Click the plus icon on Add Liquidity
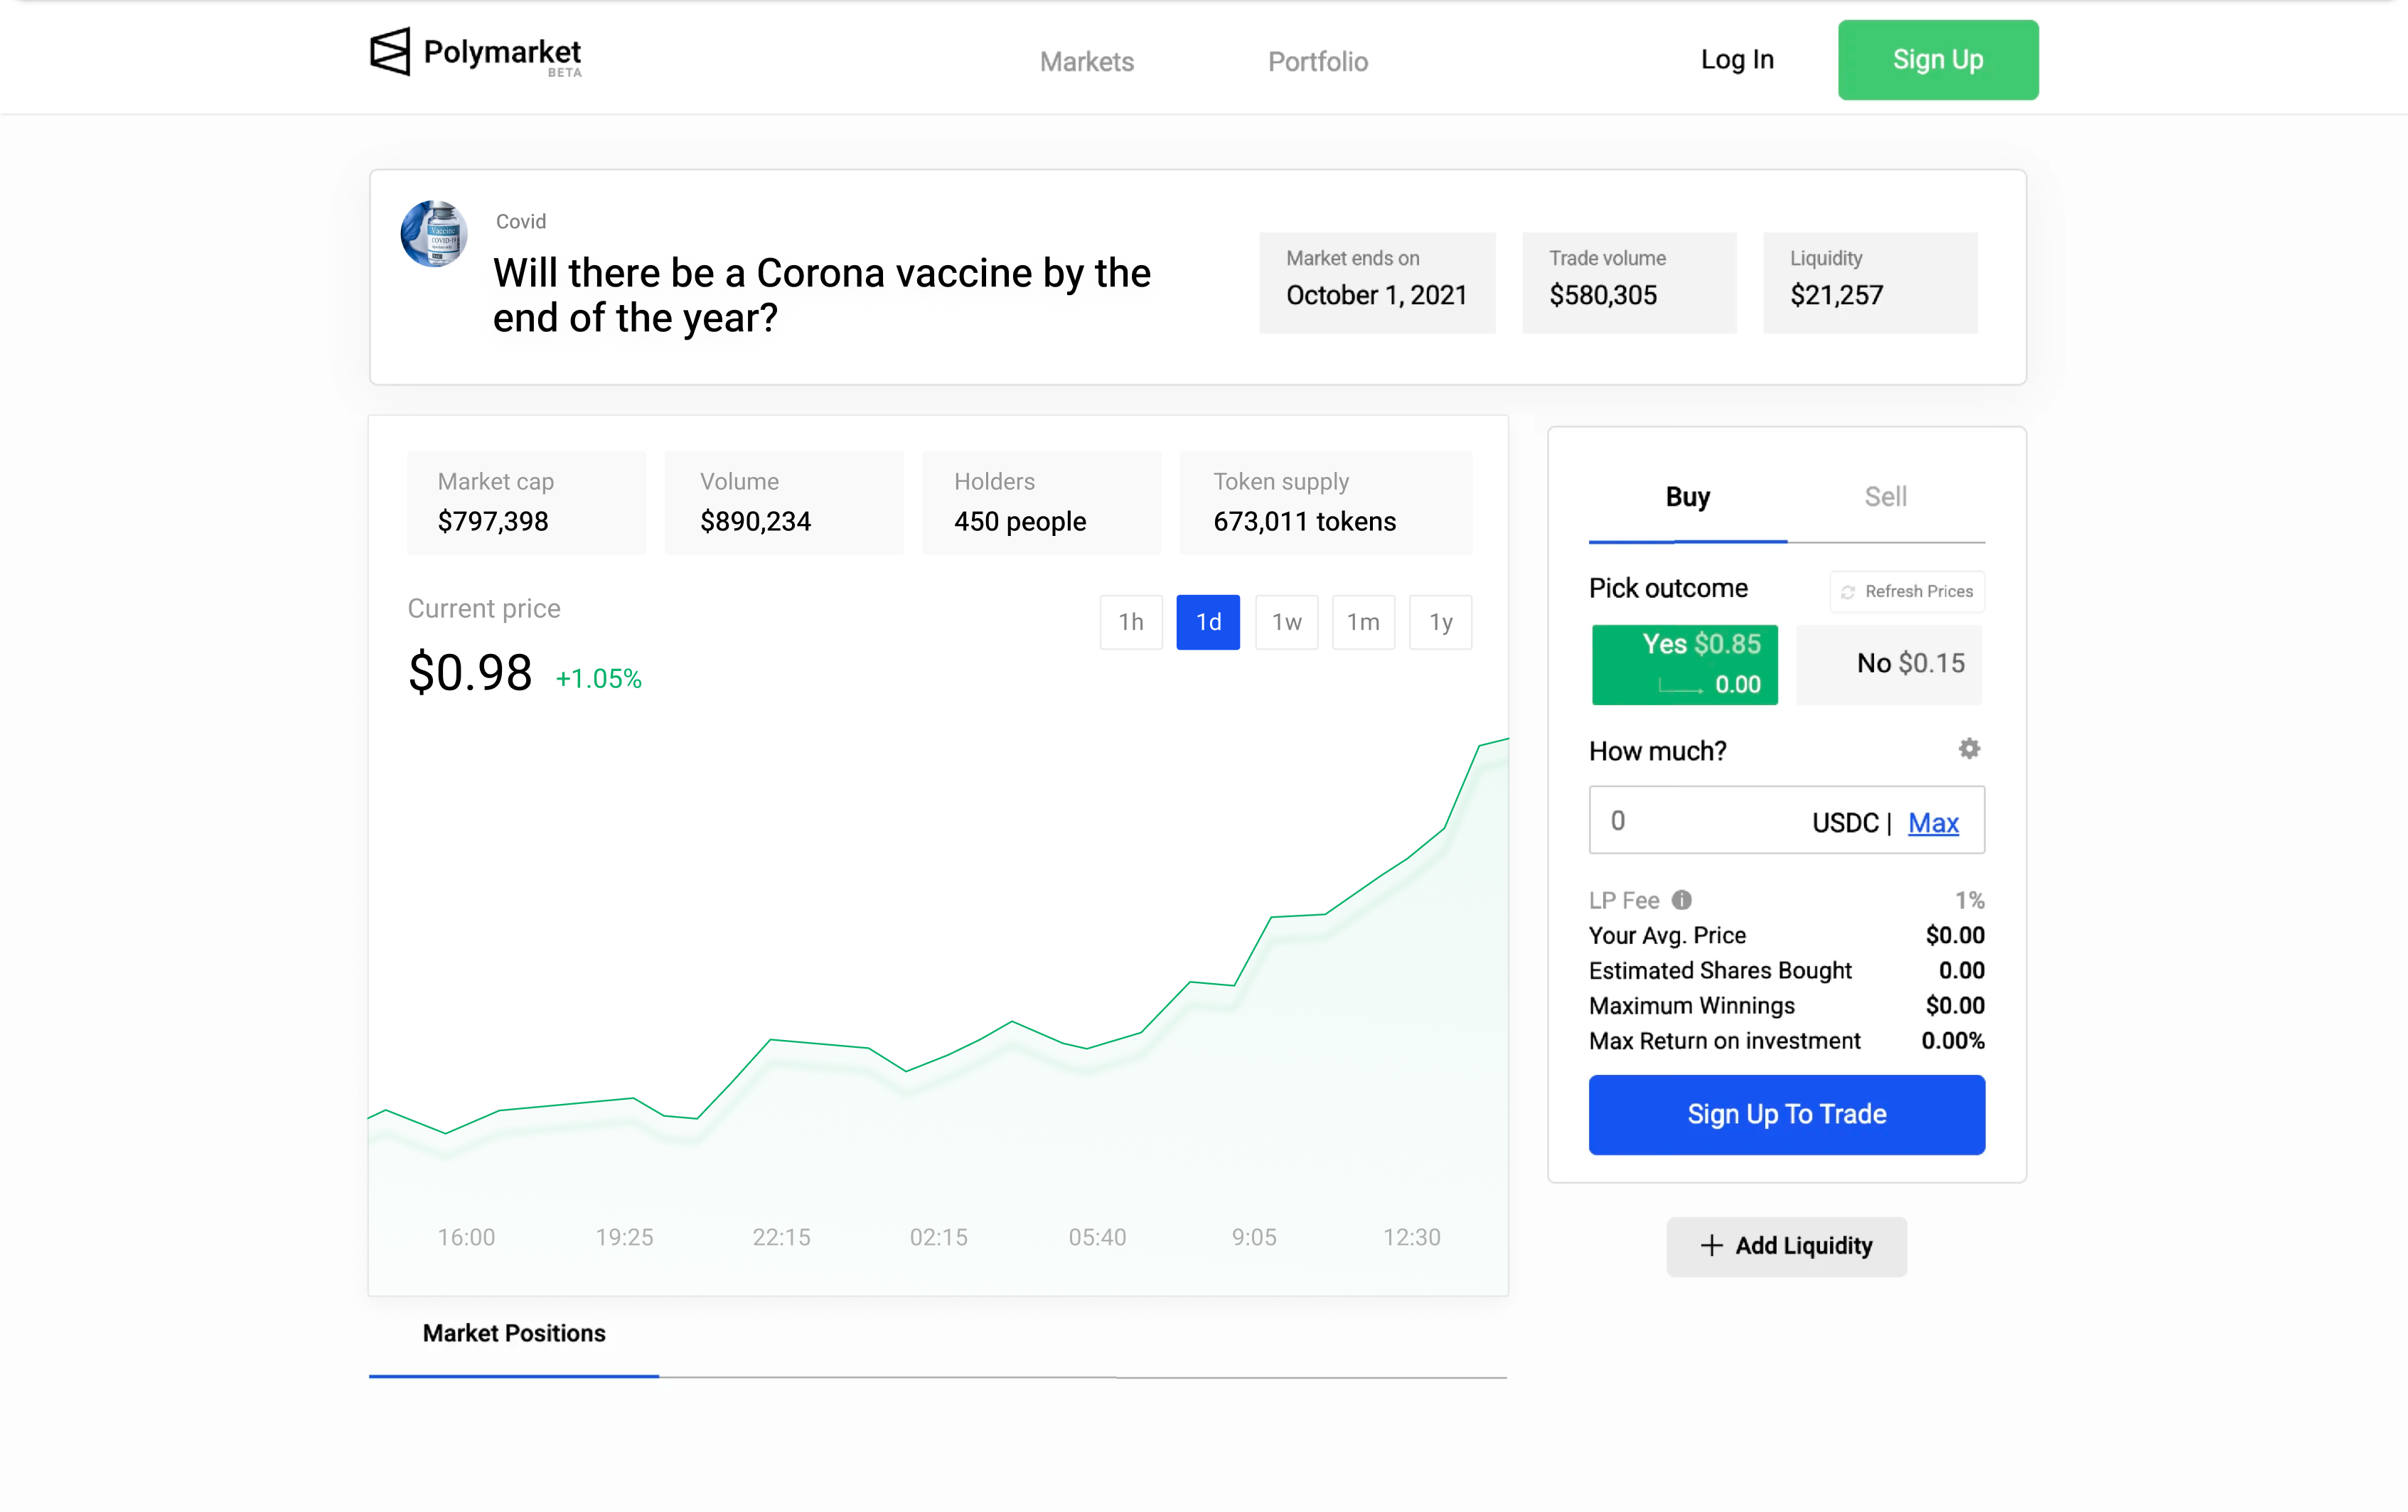This screenshot has height=1512, width=2408. (1712, 1246)
